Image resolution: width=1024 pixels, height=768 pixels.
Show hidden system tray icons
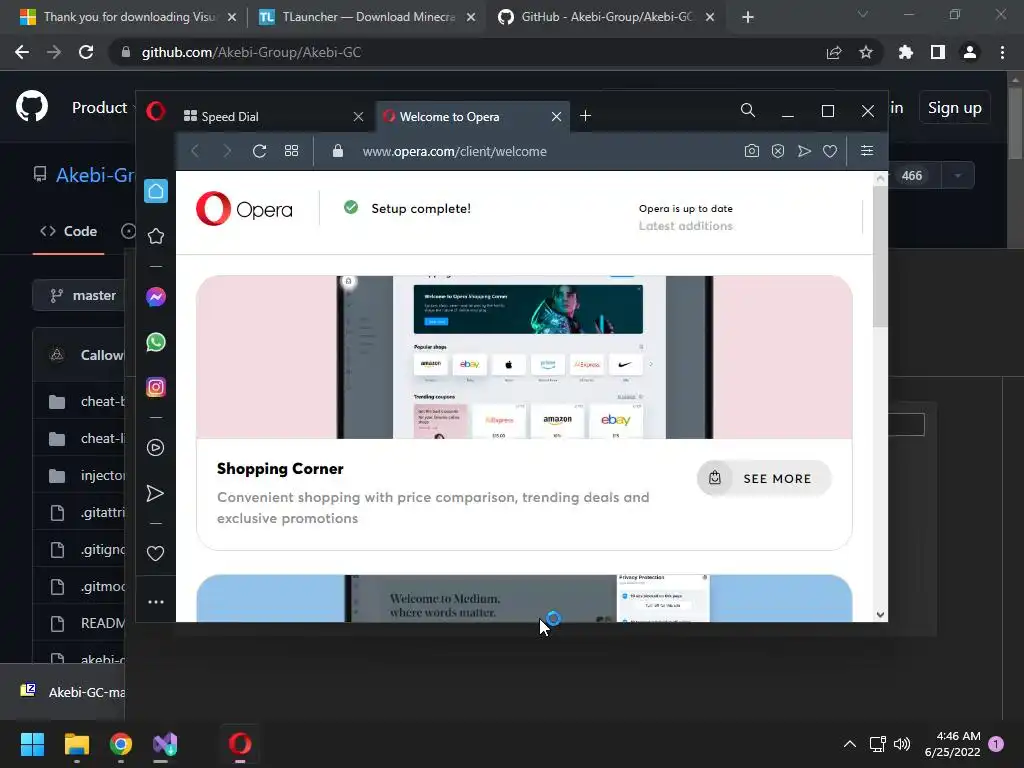[850, 744]
